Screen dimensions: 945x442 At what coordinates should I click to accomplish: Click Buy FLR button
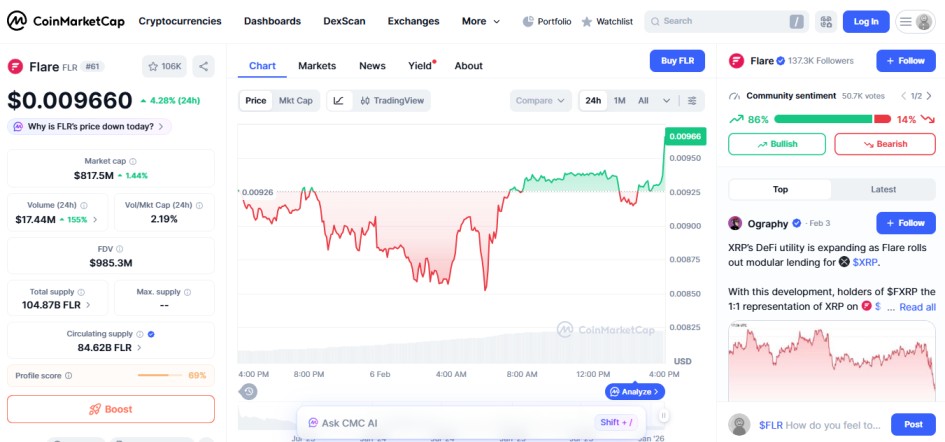click(x=677, y=61)
